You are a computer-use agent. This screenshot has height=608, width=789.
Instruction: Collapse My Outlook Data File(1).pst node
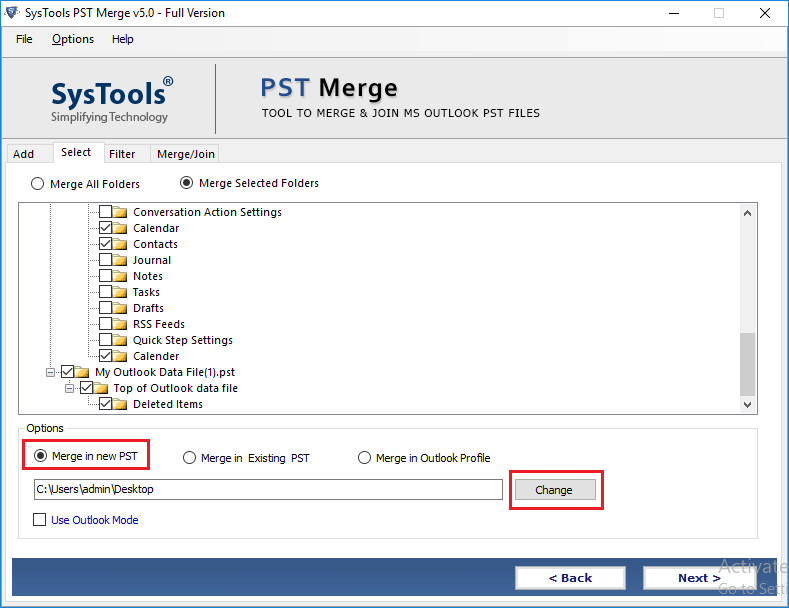[50, 372]
